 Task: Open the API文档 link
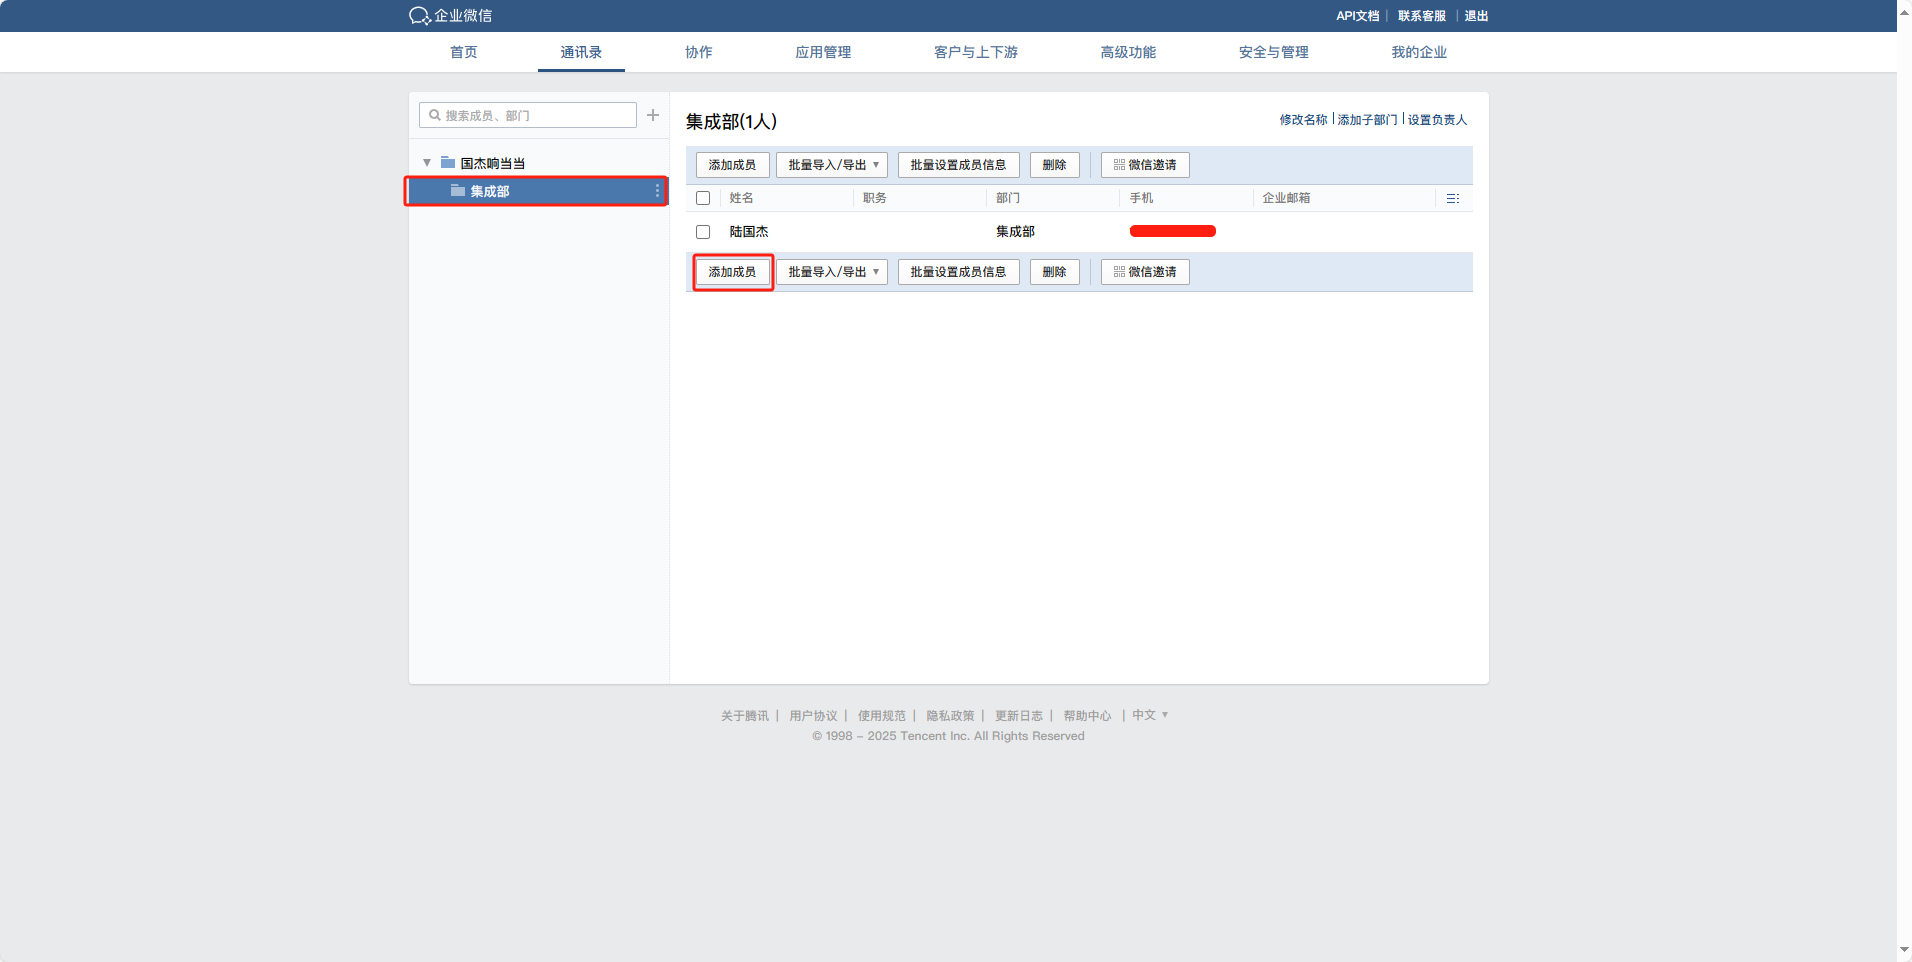[x=1358, y=16]
